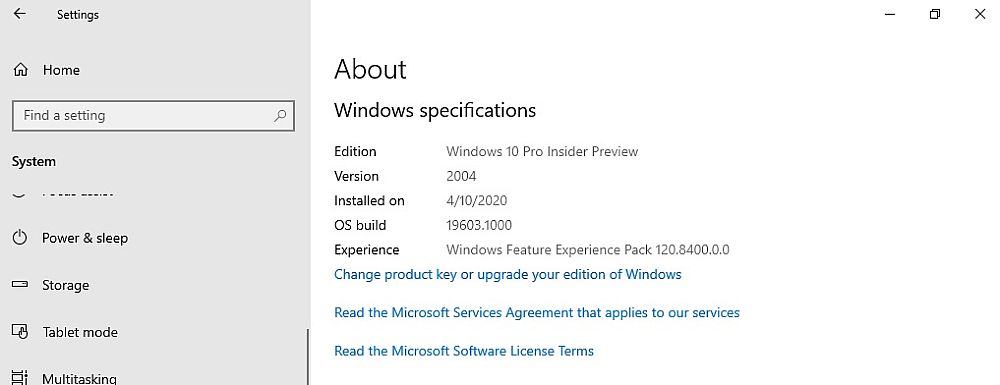
Task: Open the Microsoft Software License Terms link
Action: pos(464,351)
